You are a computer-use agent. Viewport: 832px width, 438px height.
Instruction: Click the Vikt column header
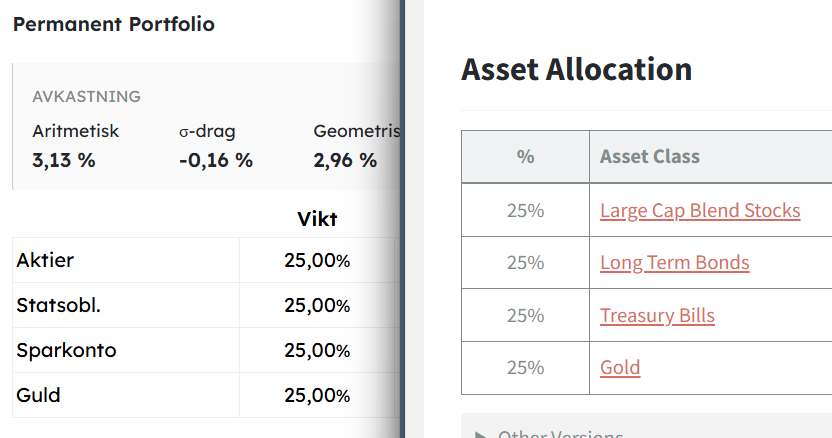coord(317,219)
